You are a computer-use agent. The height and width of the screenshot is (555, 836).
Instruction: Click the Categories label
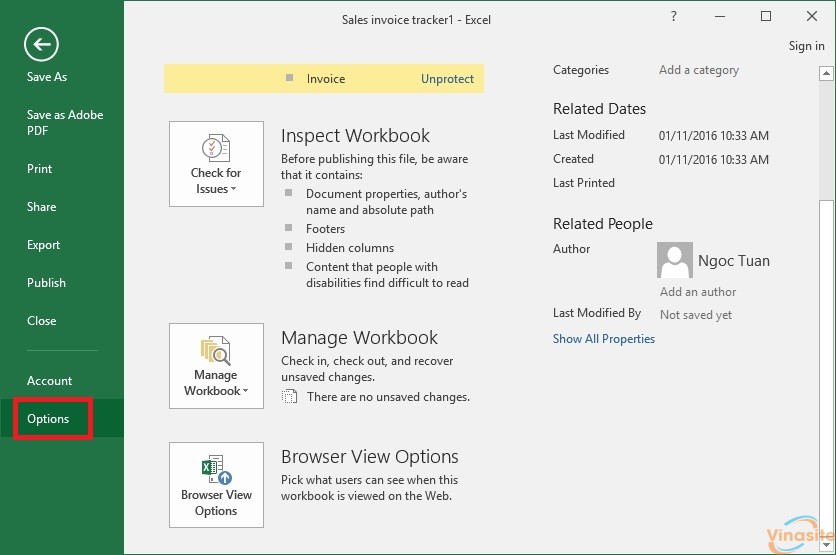pos(581,70)
